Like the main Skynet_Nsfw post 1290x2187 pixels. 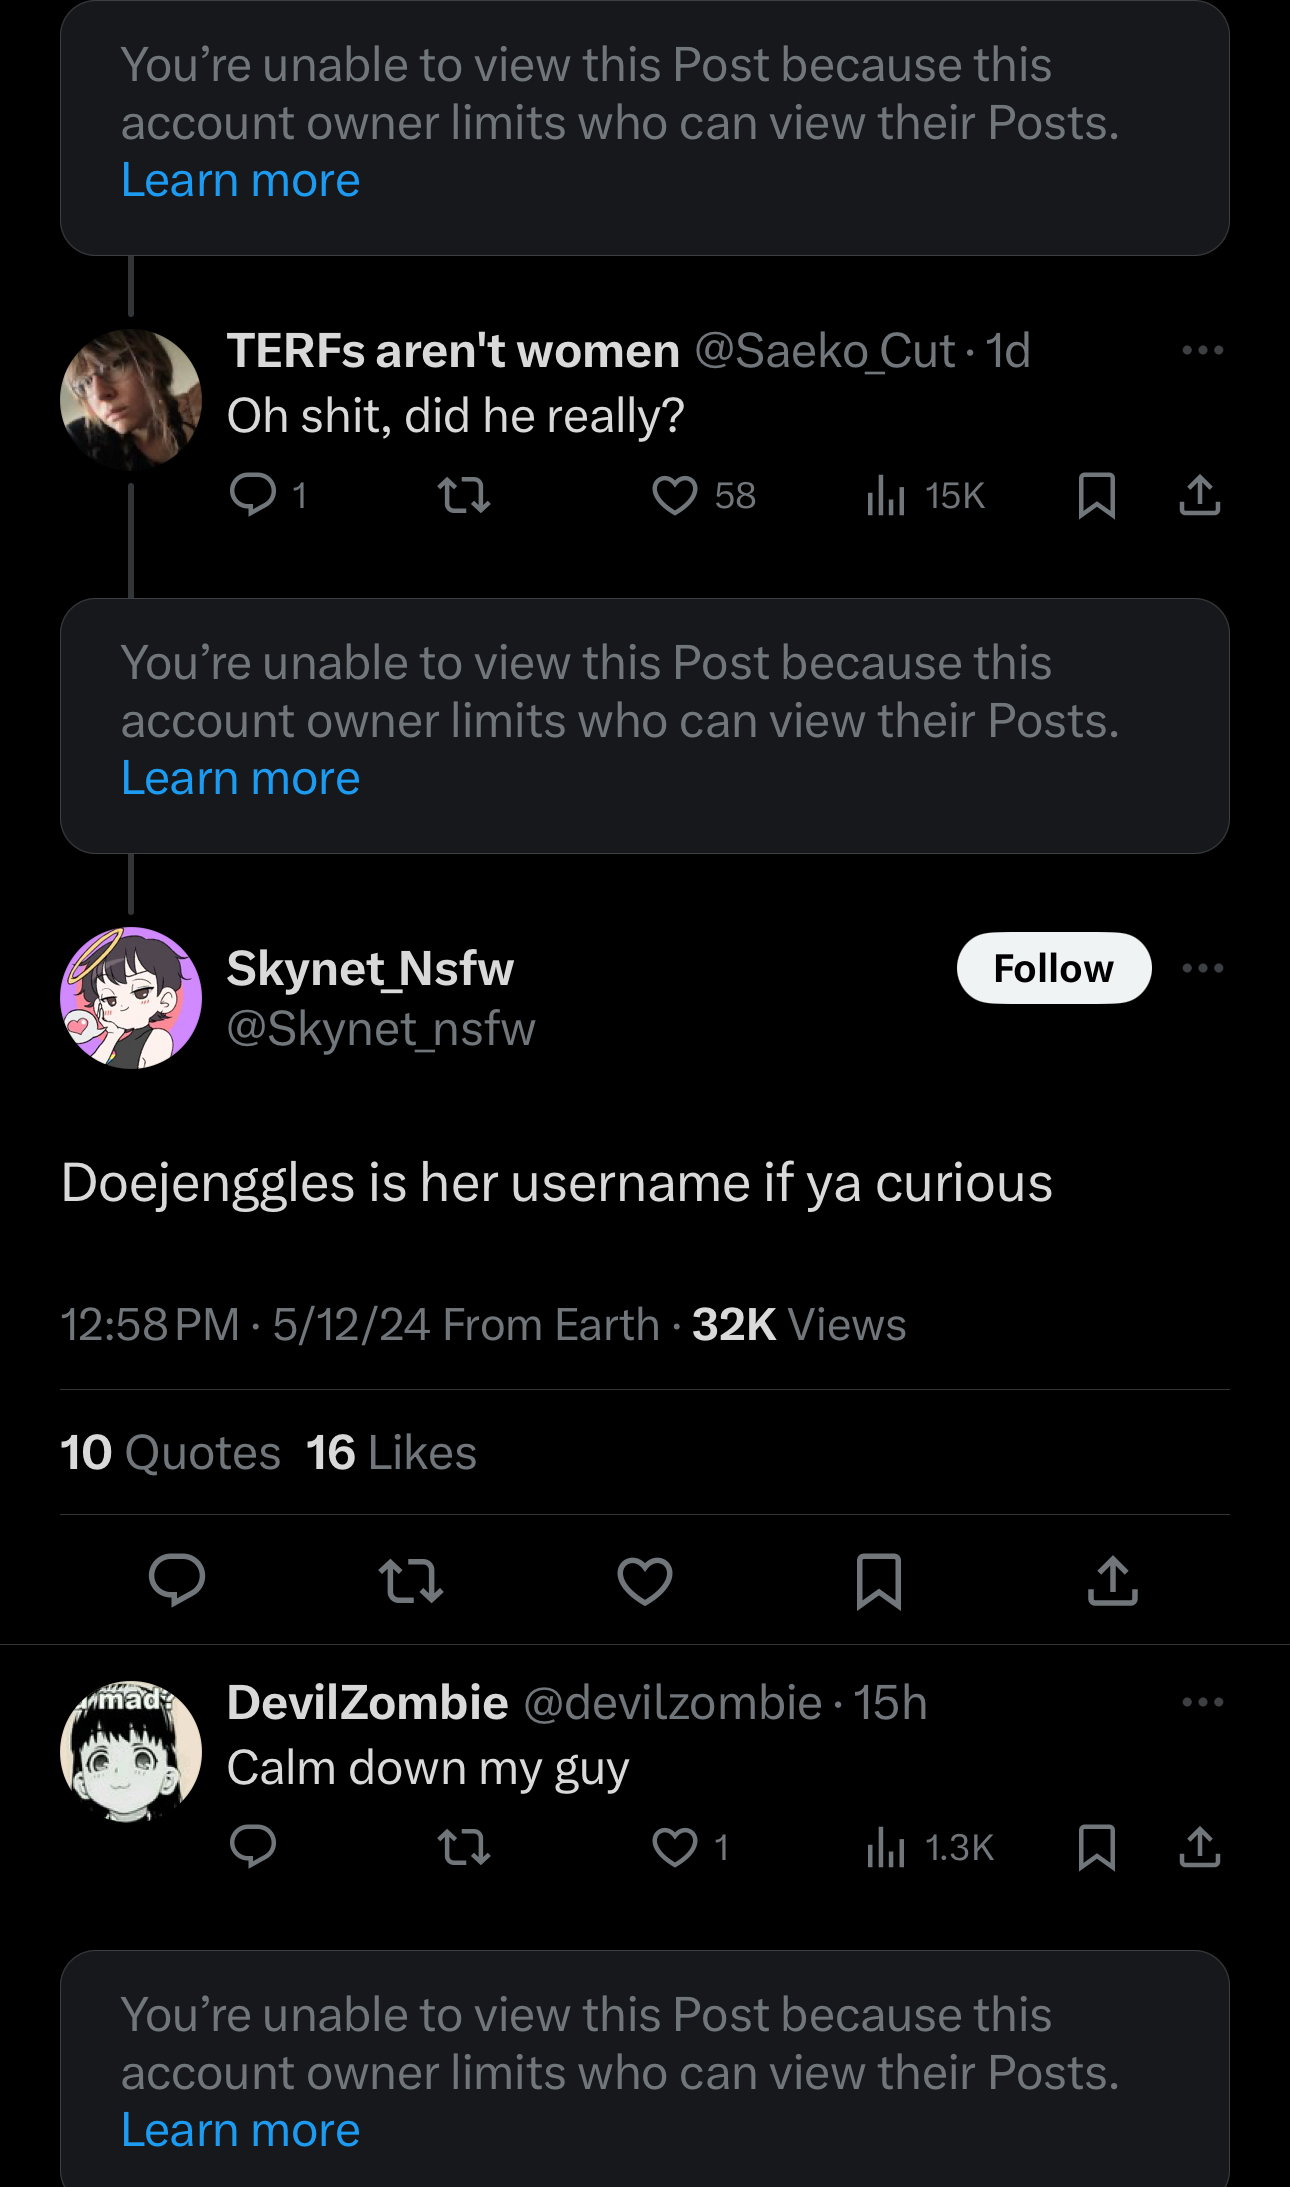[645, 1581]
